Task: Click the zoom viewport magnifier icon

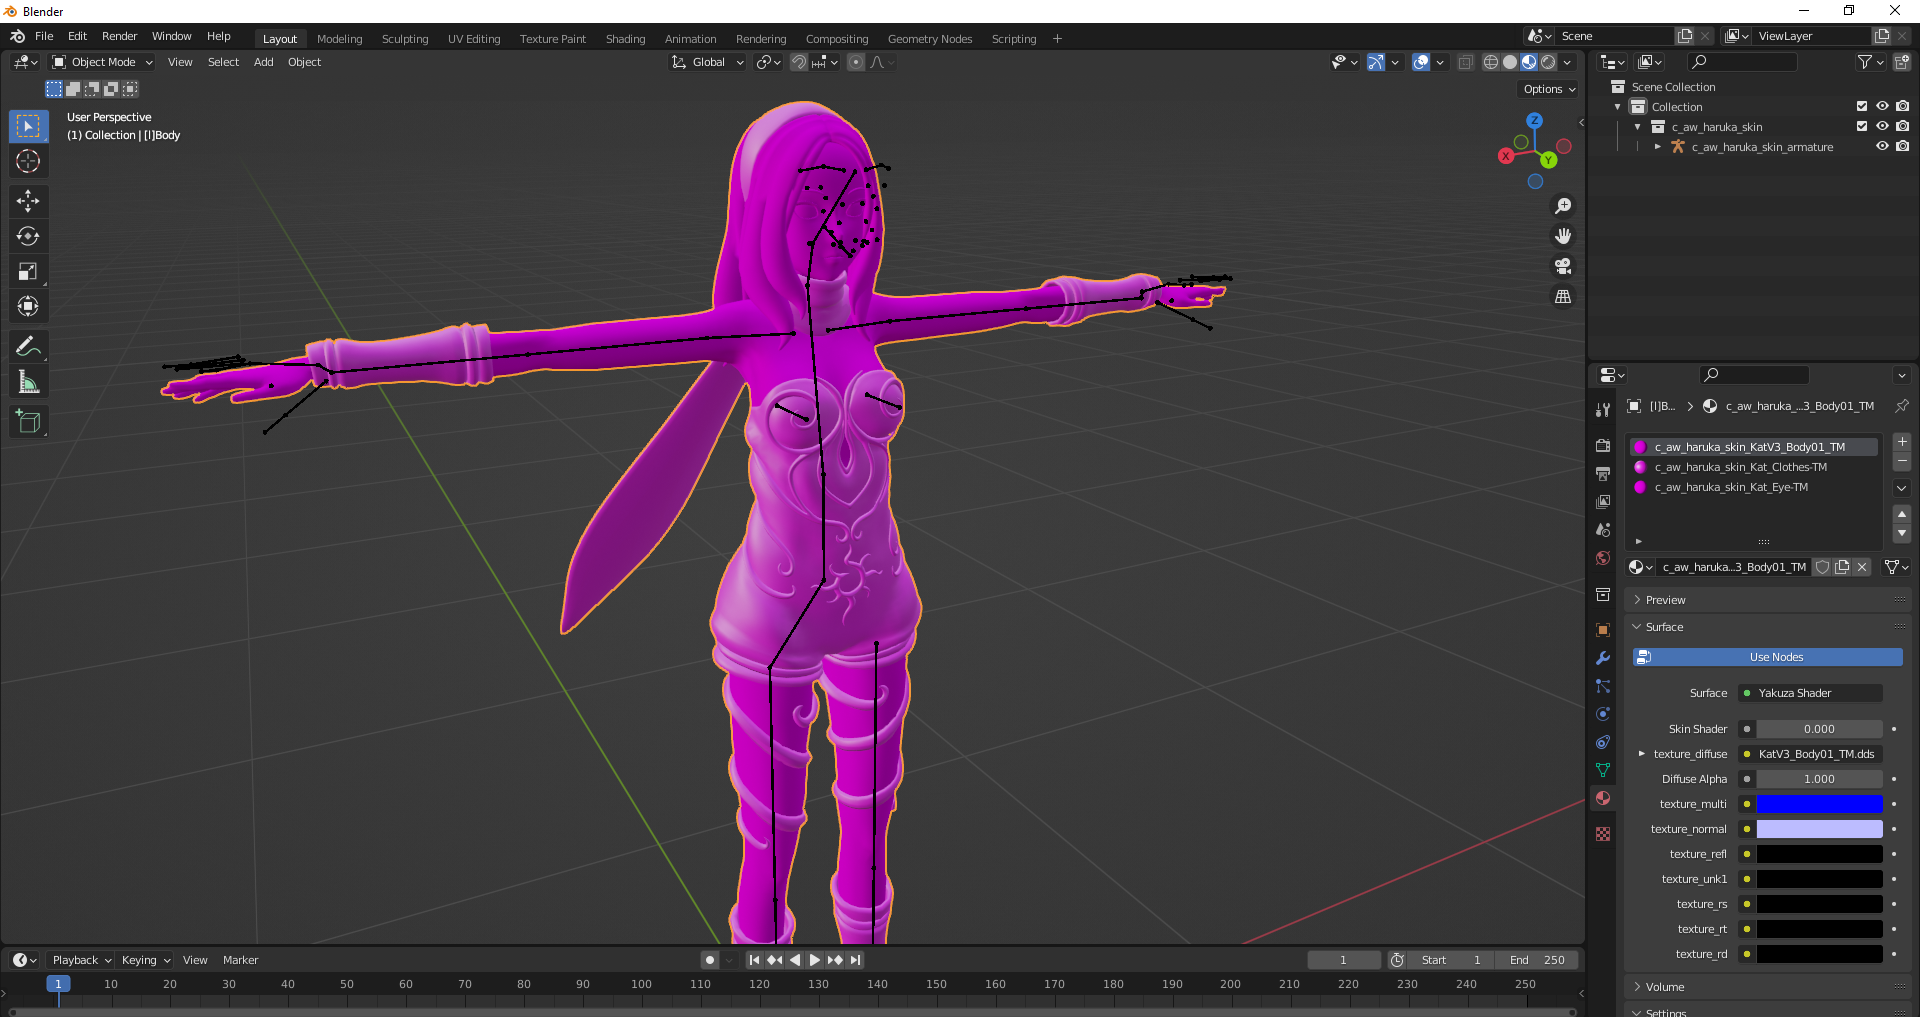Action: (x=1563, y=206)
